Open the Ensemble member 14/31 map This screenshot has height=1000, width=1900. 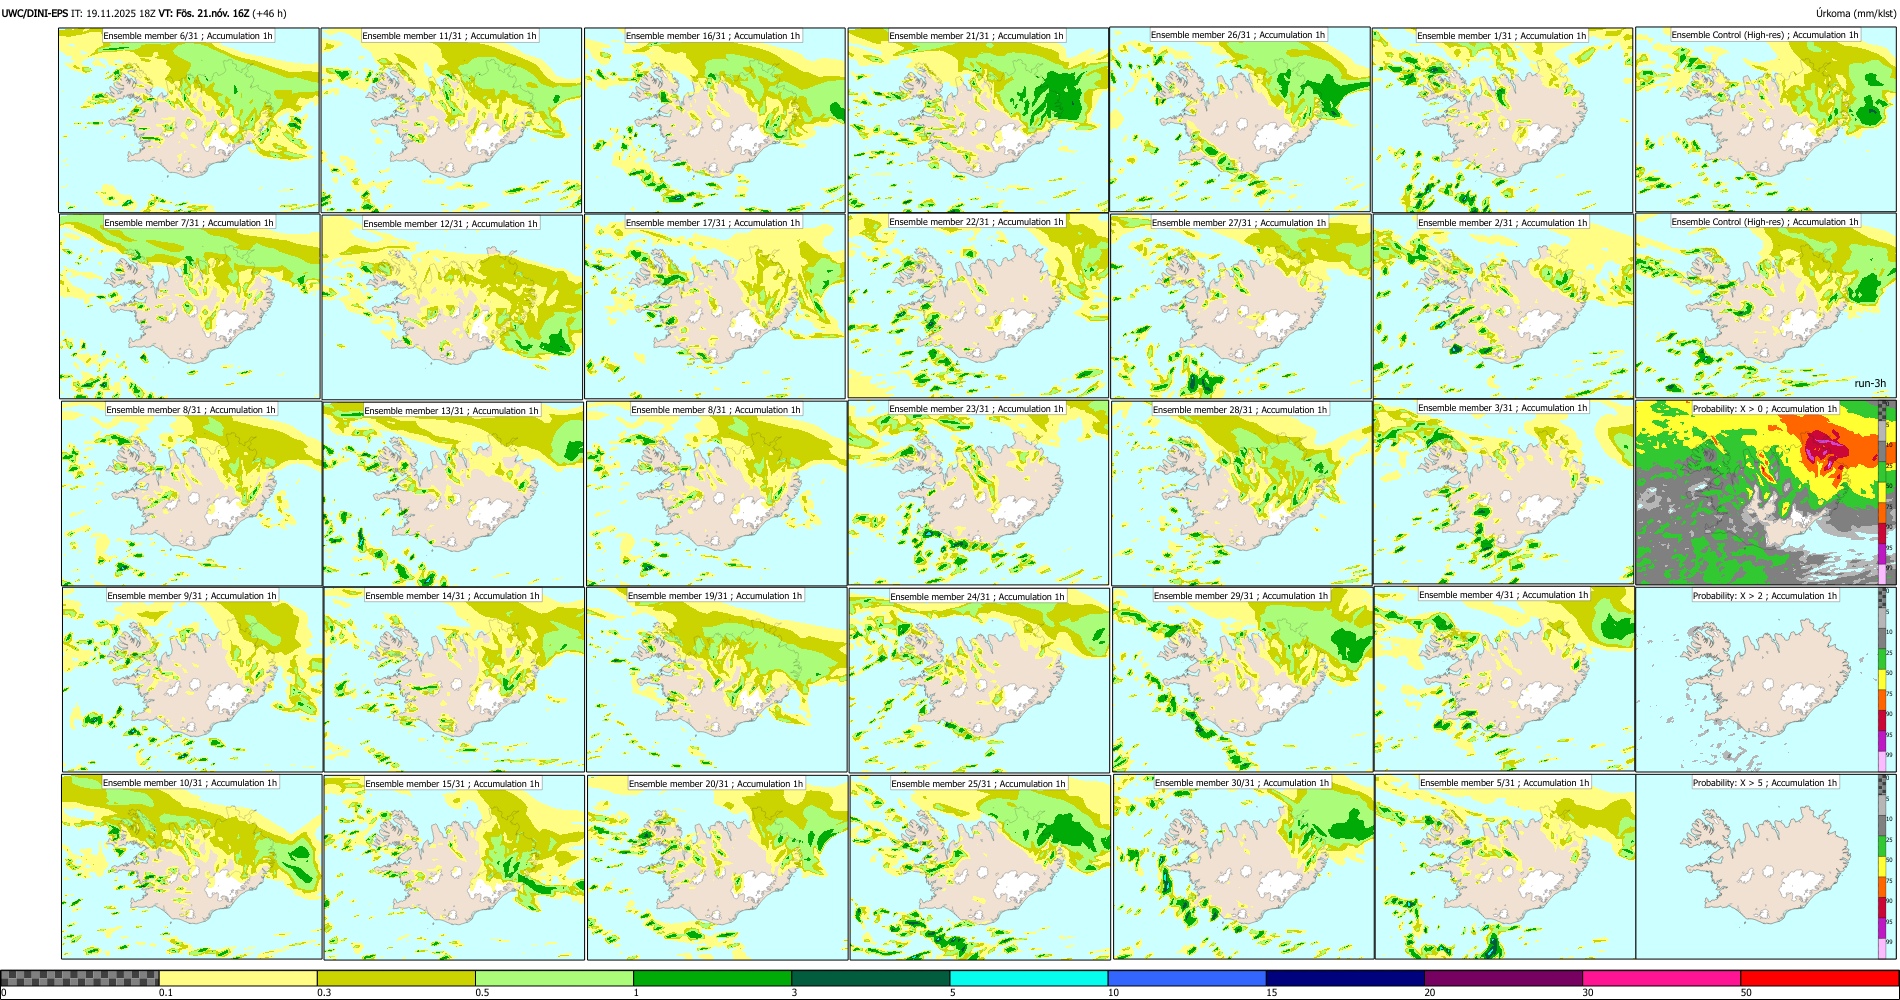click(x=454, y=679)
